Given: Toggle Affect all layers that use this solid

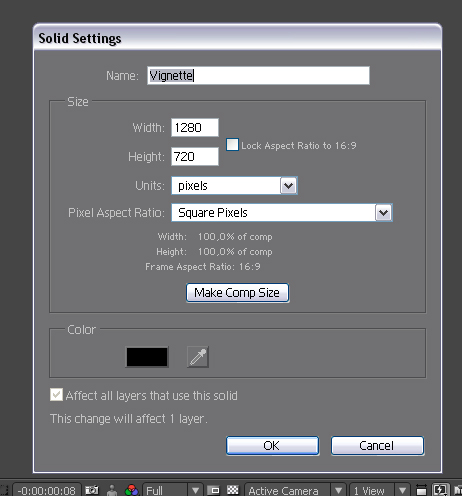Looking at the screenshot, I should (x=56, y=395).
